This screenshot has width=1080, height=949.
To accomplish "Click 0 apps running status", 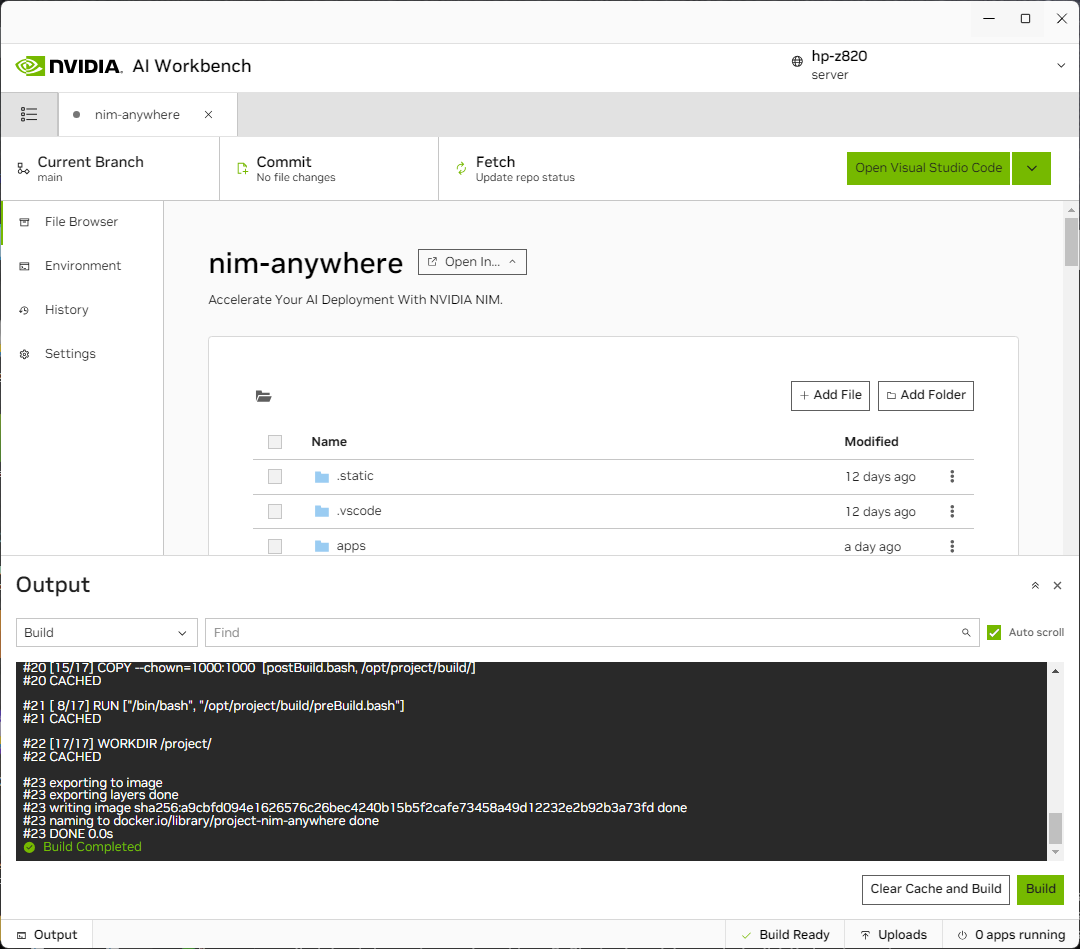I will click(x=1011, y=935).
